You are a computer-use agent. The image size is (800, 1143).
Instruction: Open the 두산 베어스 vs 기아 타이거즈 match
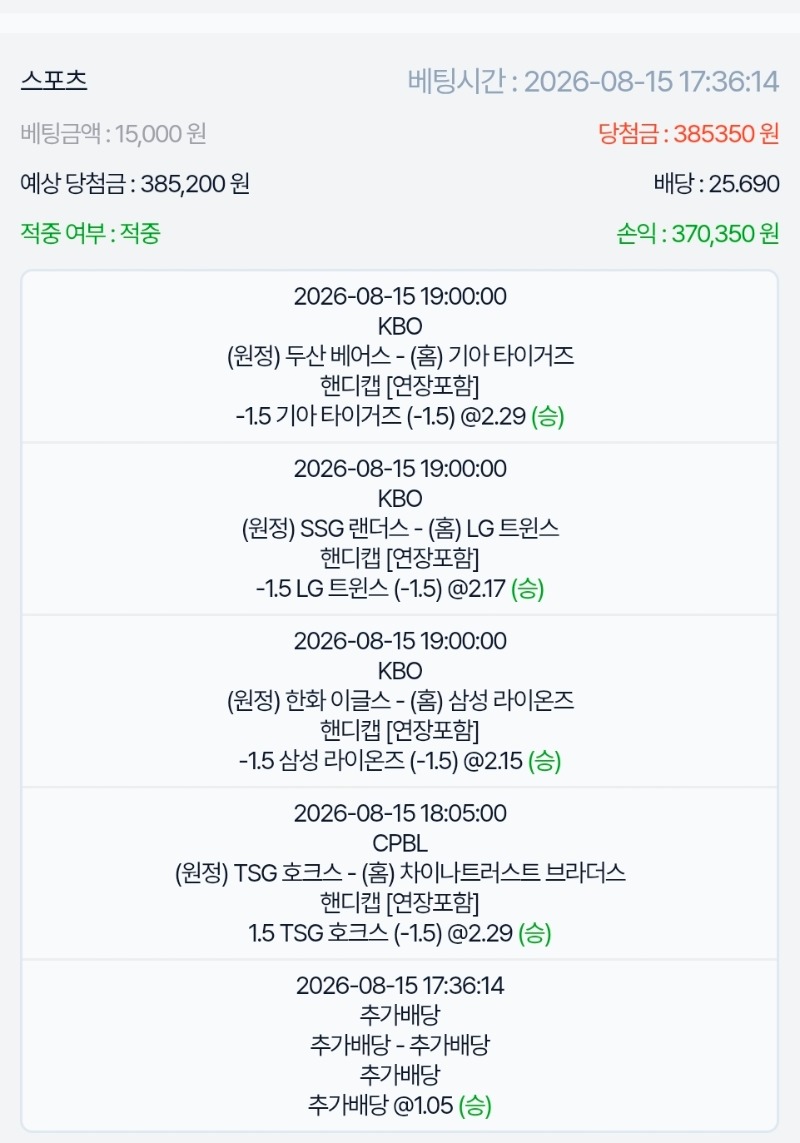pos(400,356)
